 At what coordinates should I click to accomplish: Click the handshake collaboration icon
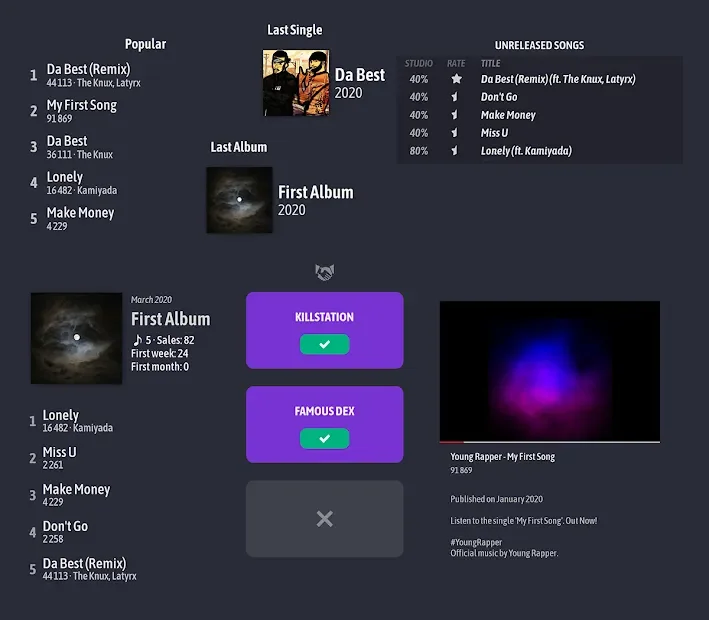[x=324, y=272]
